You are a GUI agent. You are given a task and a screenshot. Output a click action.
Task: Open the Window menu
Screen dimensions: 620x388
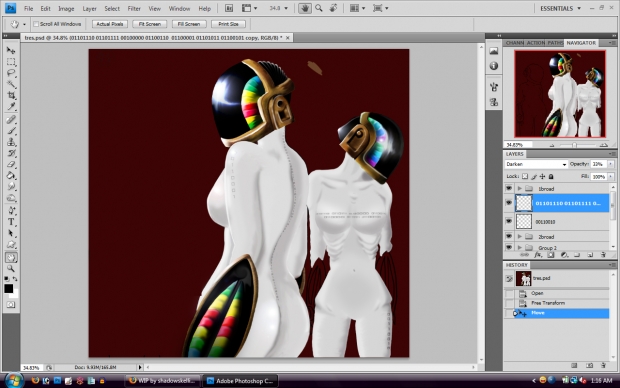179,8
